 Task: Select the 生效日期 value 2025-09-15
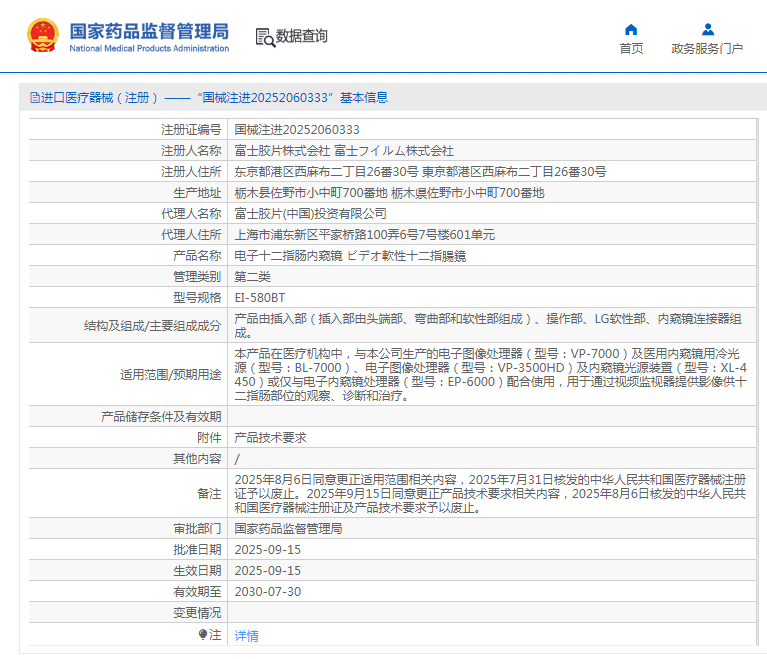coord(268,571)
